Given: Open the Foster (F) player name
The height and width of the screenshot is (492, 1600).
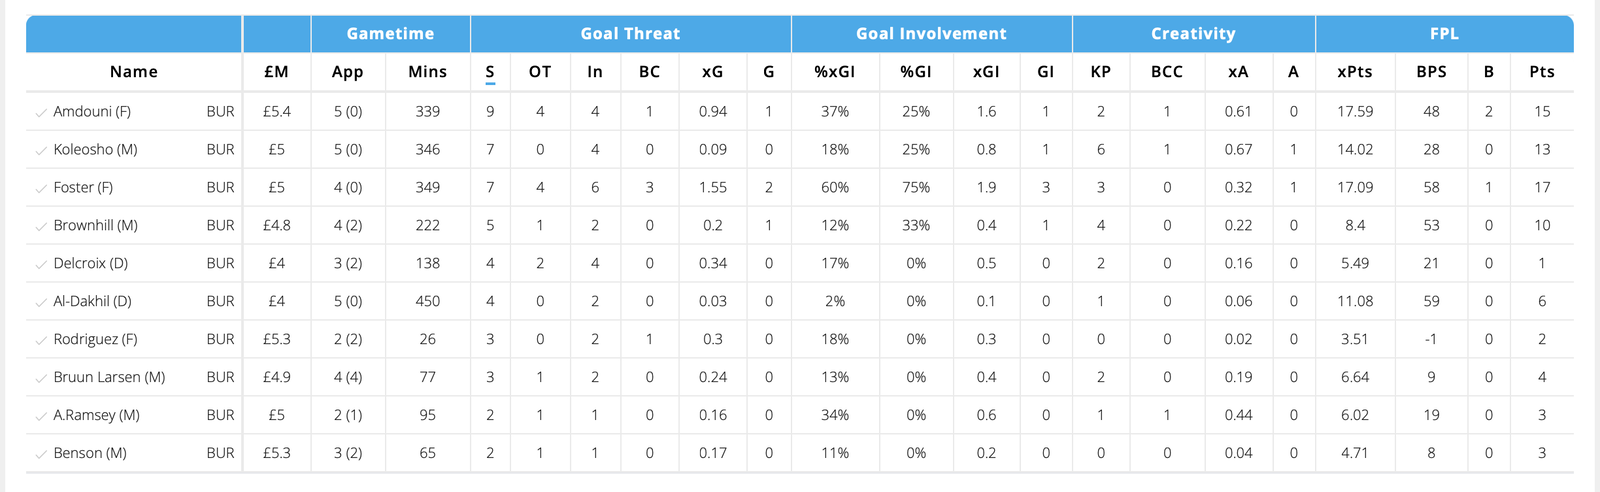Looking at the screenshot, I should click(x=83, y=188).
